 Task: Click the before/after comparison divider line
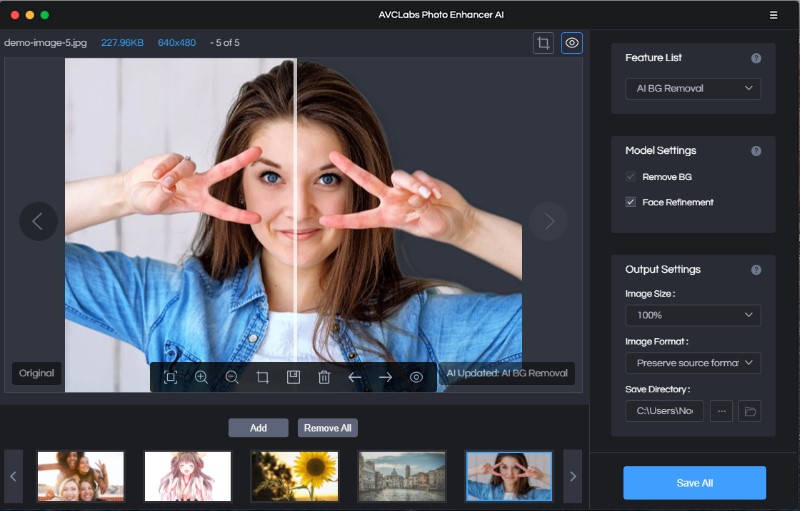click(x=295, y=224)
